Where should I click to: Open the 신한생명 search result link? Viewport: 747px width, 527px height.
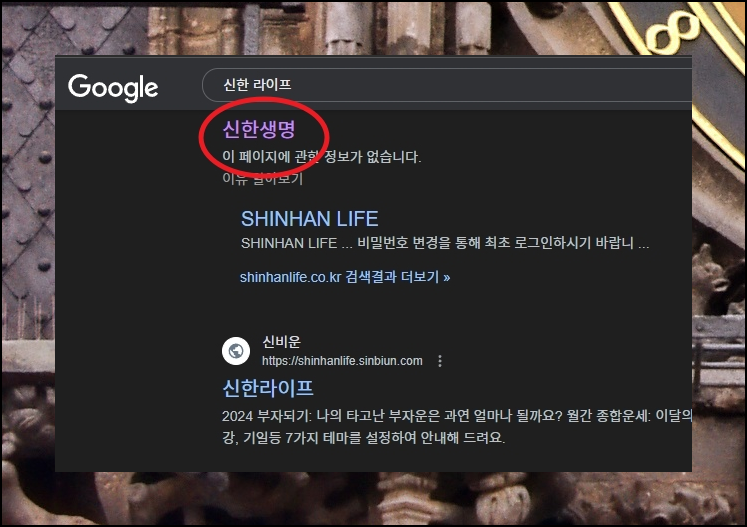pos(259,129)
